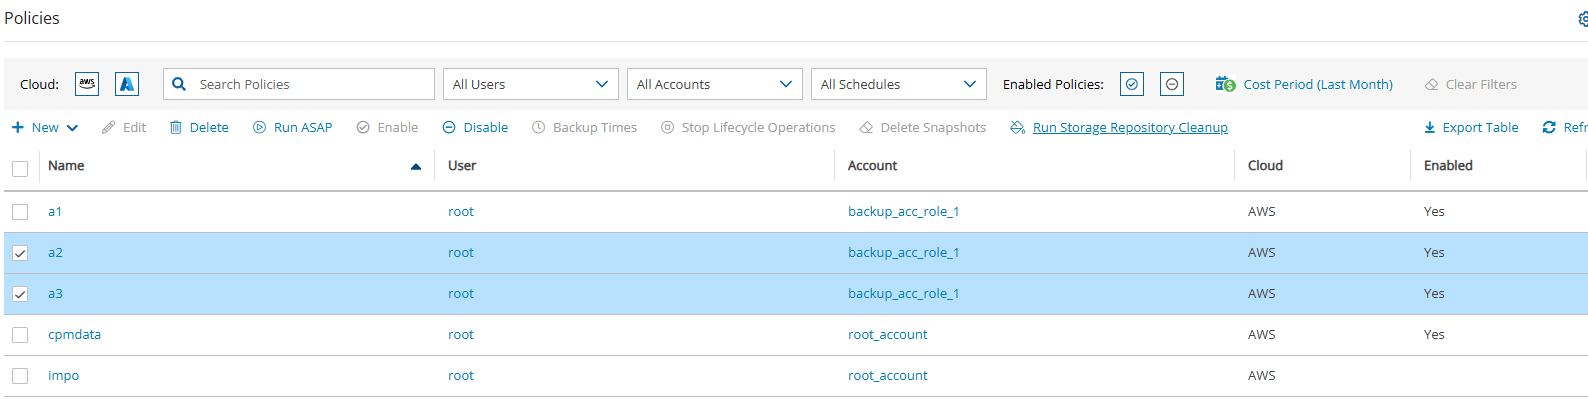Sort by the Cloud column header
1588x400 pixels.
tap(1265, 166)
